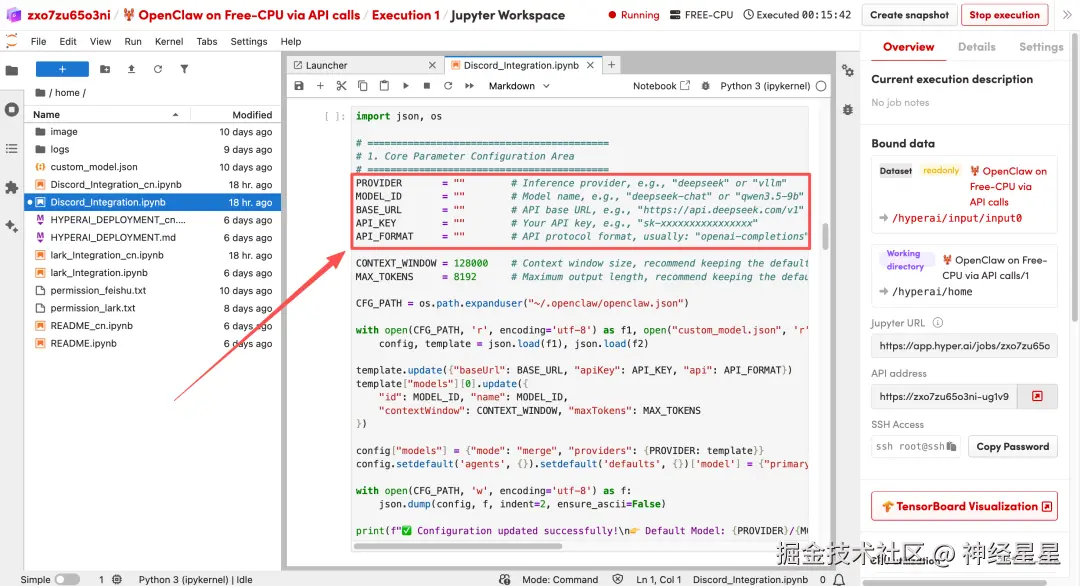Sort files by Modified column header

pyautogui.click(x=234, y=114)
